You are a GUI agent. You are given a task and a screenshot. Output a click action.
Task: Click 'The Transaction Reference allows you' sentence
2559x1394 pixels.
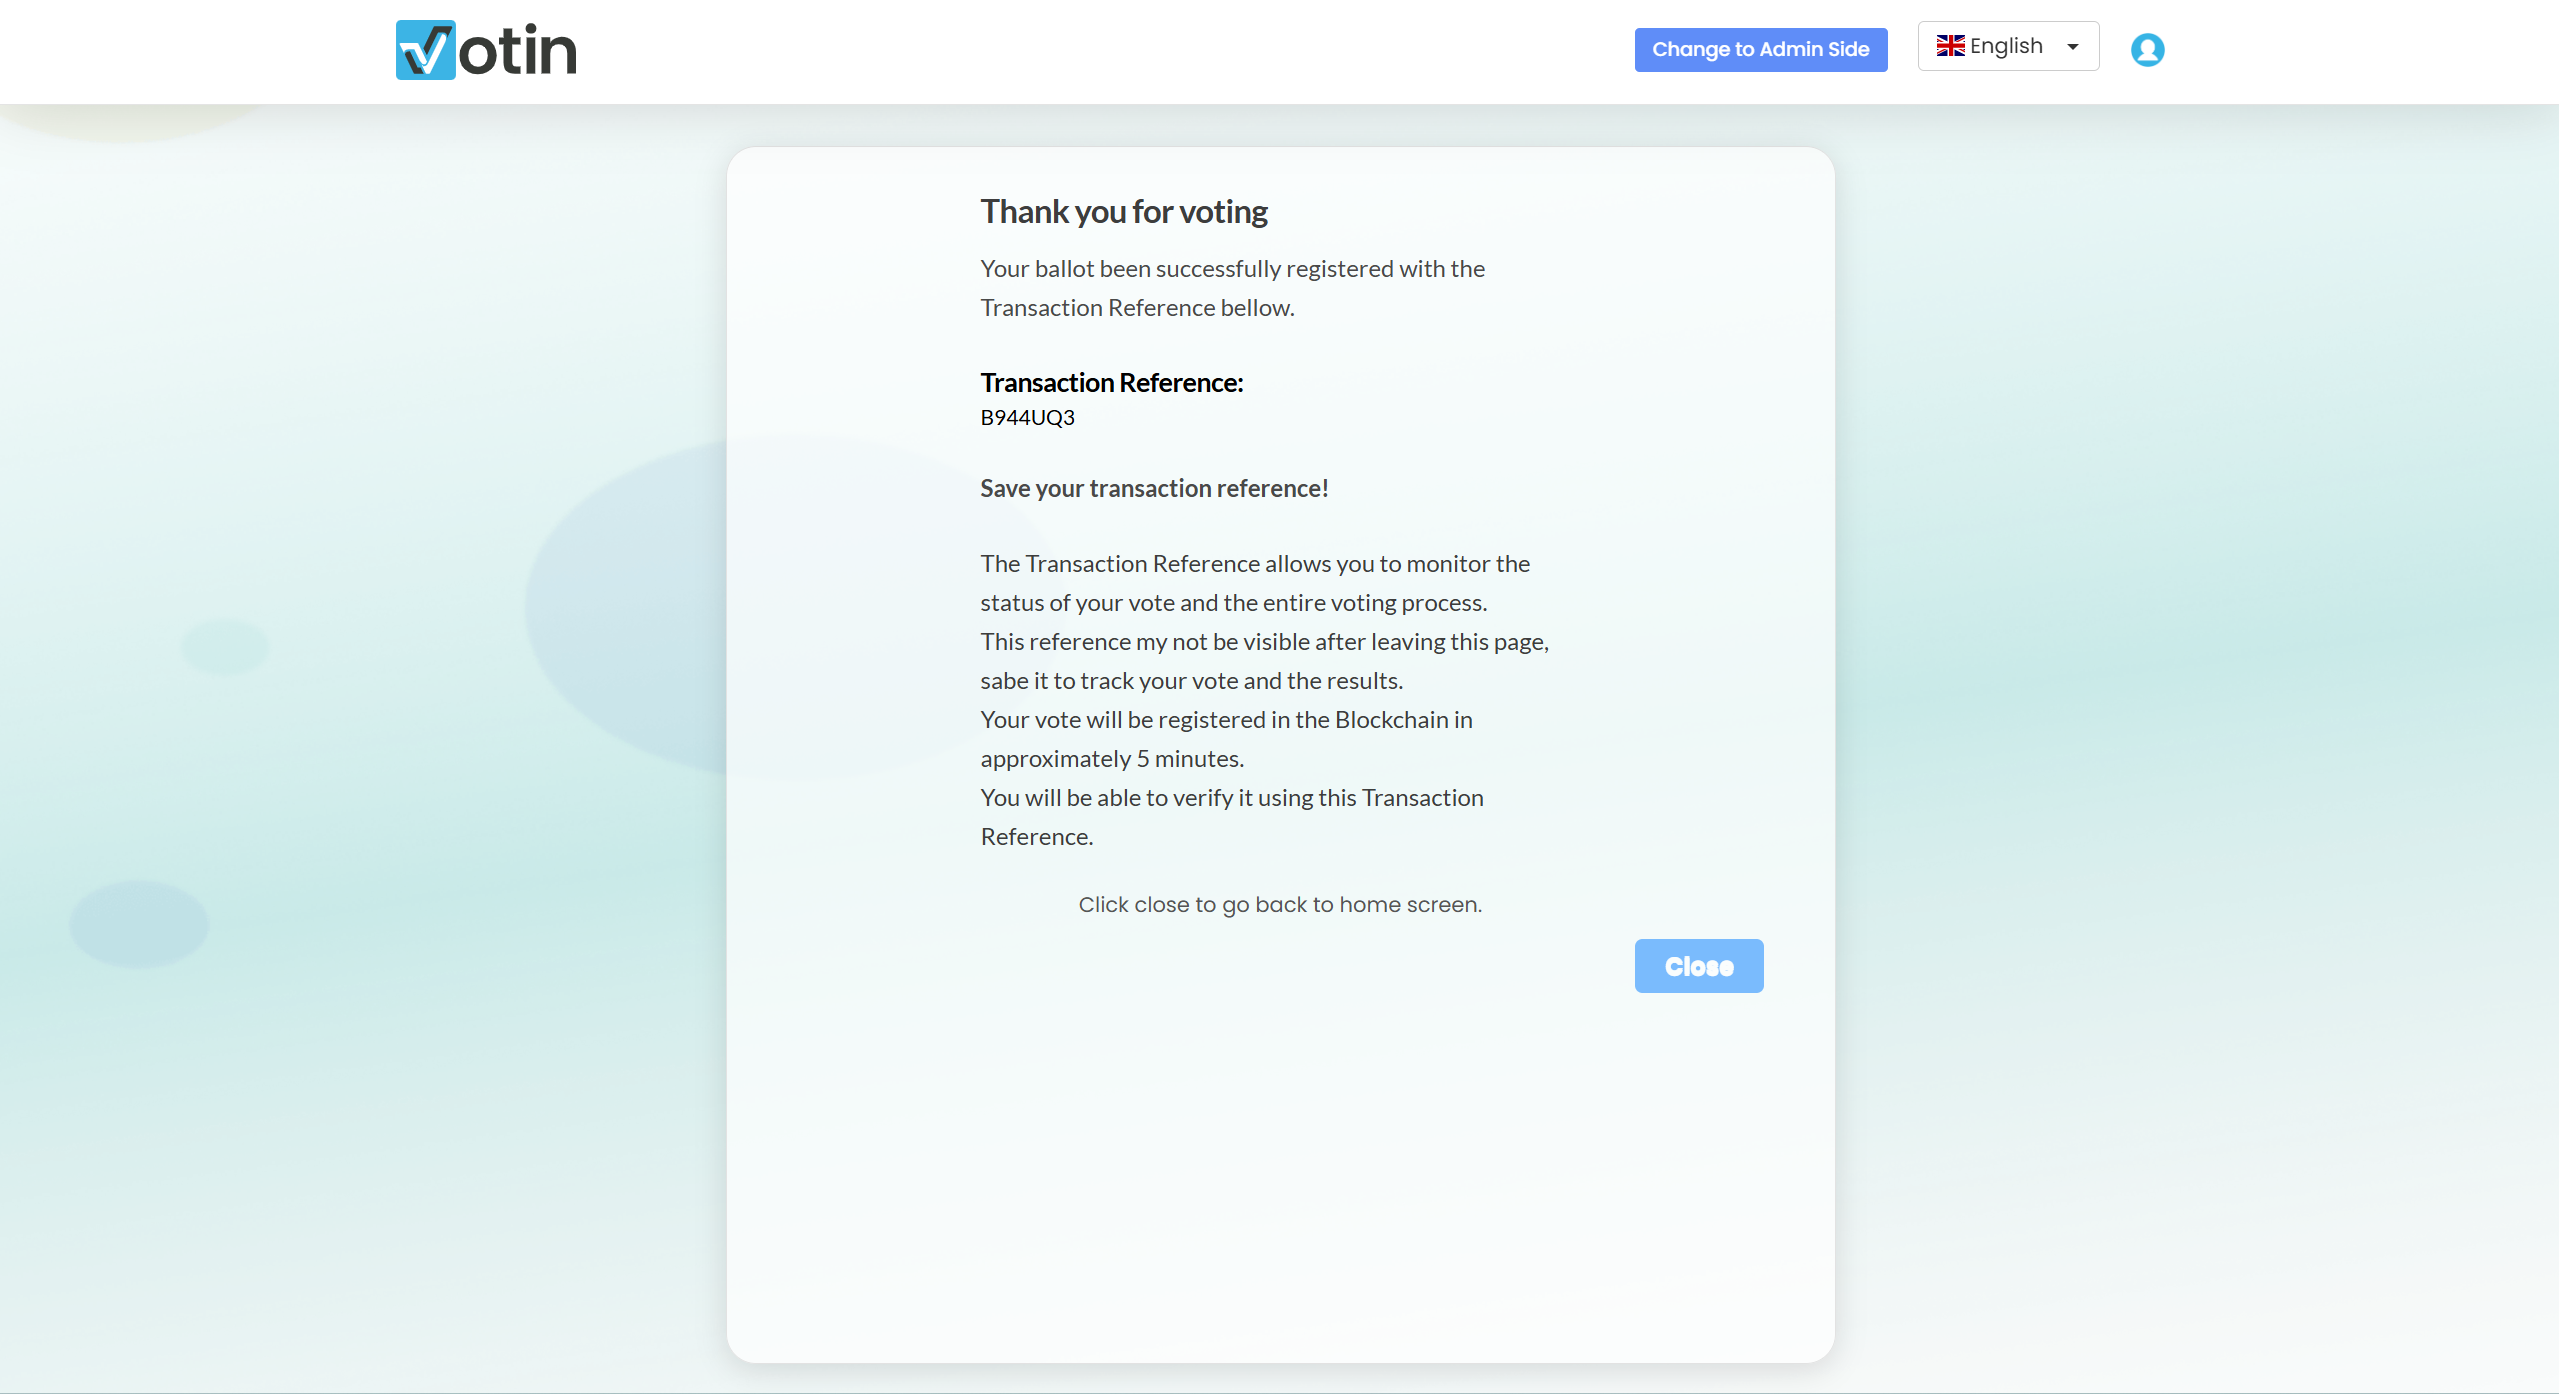coord(1254,564)
